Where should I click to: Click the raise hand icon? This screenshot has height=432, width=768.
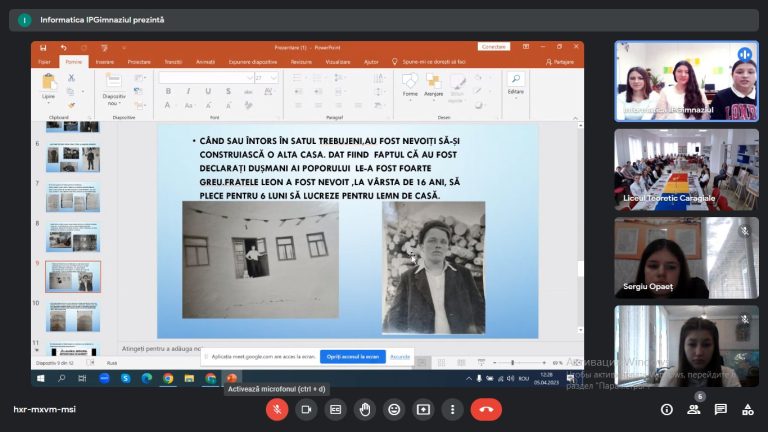tap(365, 409)
